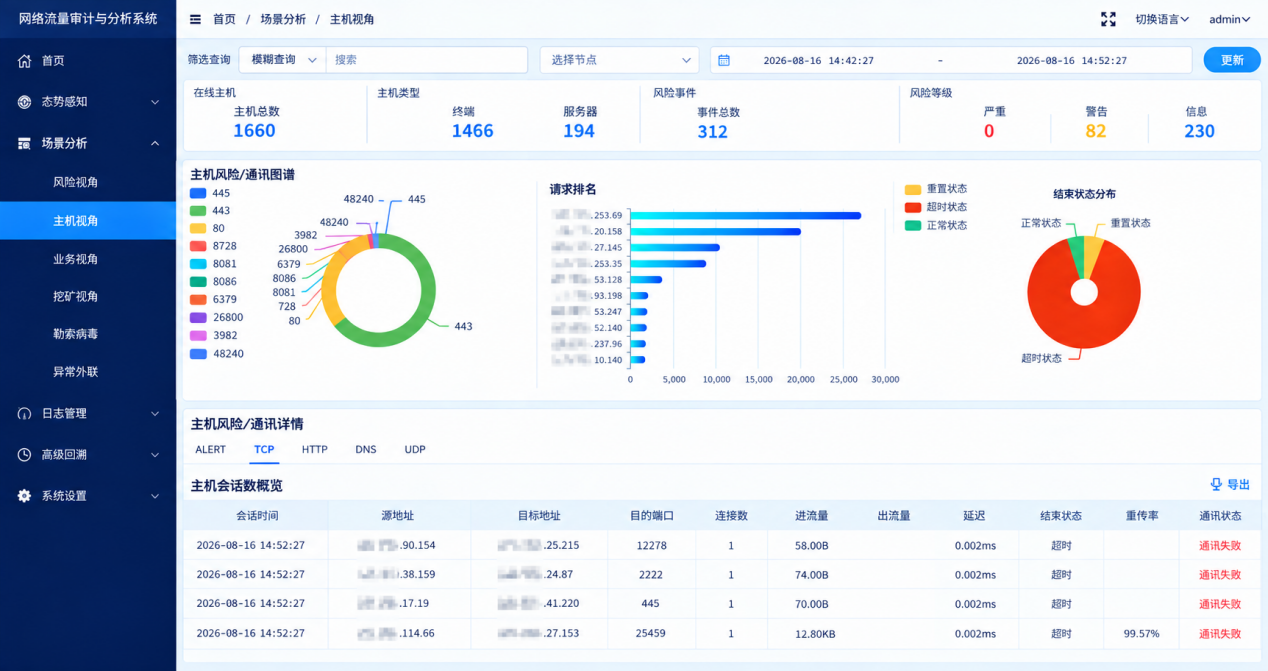Click the 会话时间 column header
The width and height of the screenshot is (1268, 671).
pos(257,516)
